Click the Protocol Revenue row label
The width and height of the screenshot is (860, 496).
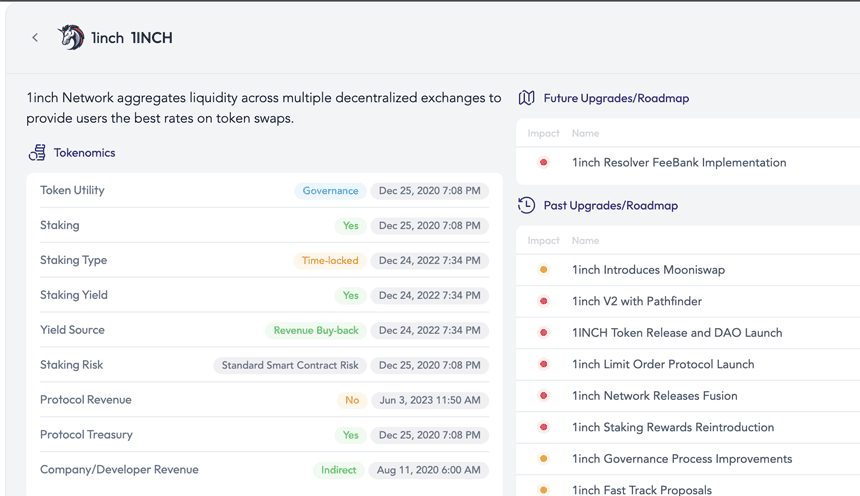(x=86, y=399)
